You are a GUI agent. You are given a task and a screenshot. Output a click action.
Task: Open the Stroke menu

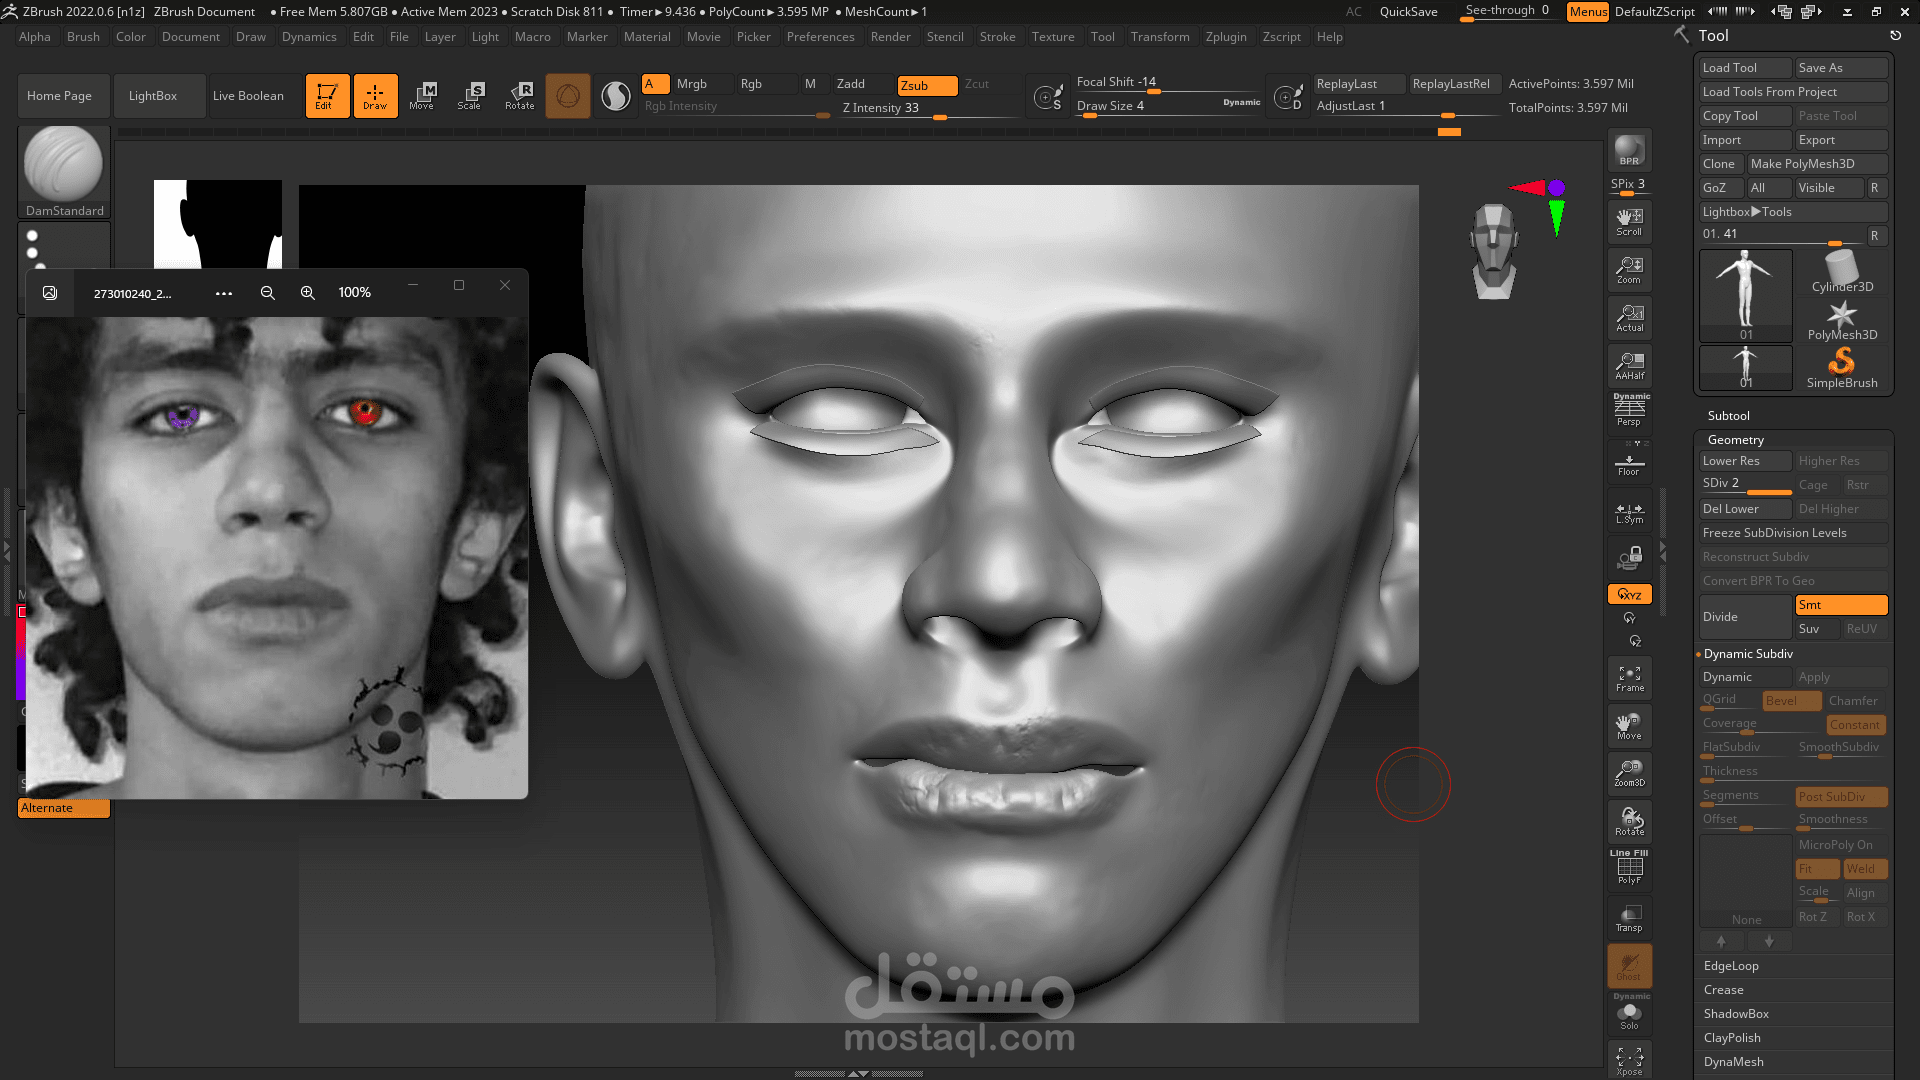pos(998,37)
